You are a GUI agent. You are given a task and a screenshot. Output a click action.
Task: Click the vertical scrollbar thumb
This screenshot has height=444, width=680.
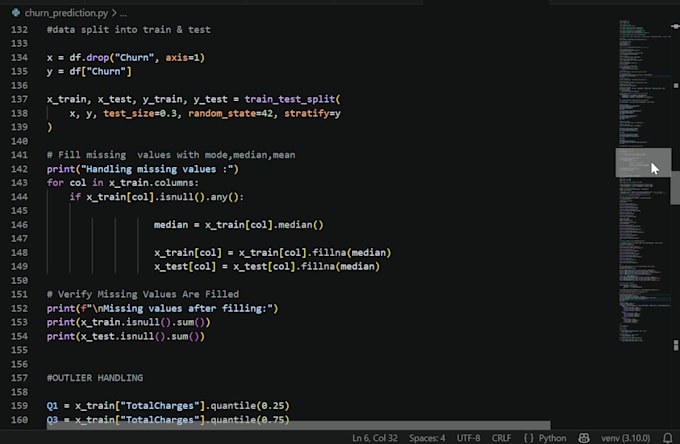(x=675, y=187)
